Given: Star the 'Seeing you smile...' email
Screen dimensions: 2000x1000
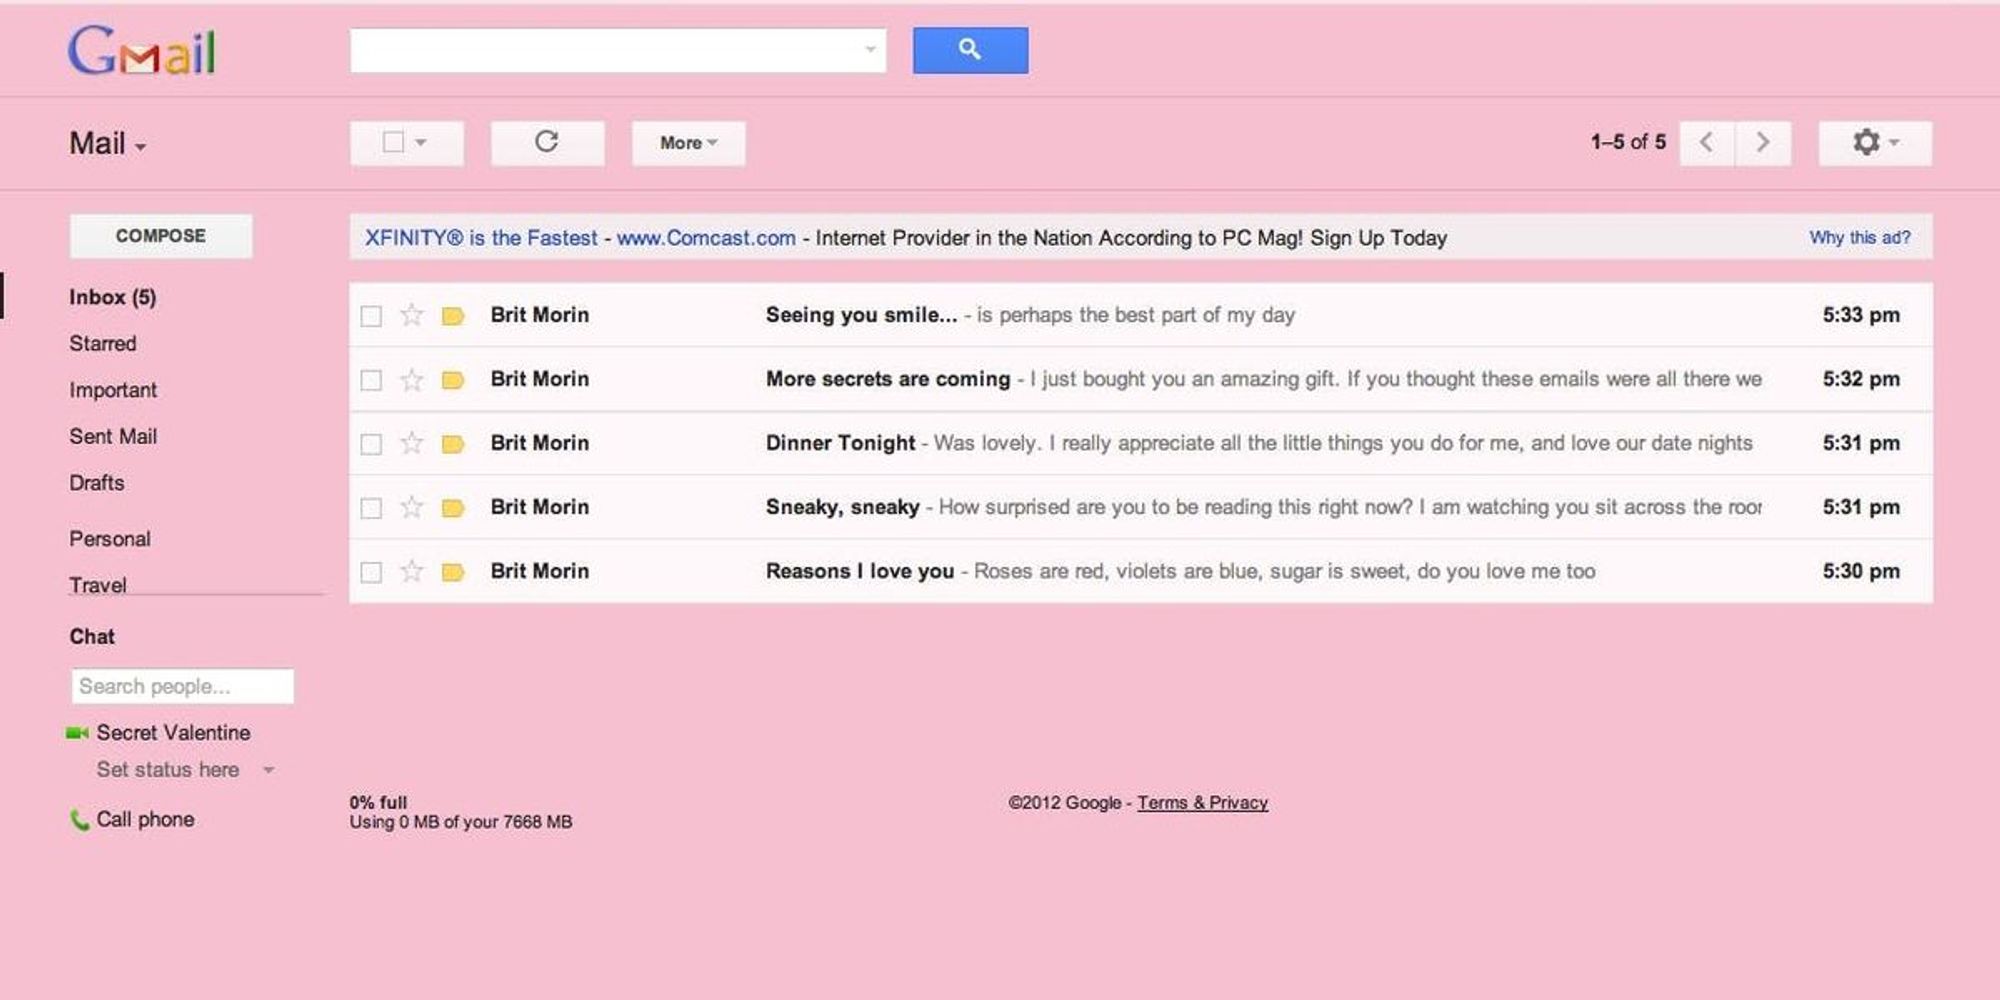Looking at the screenshot, I should click(x=411, y=315).
